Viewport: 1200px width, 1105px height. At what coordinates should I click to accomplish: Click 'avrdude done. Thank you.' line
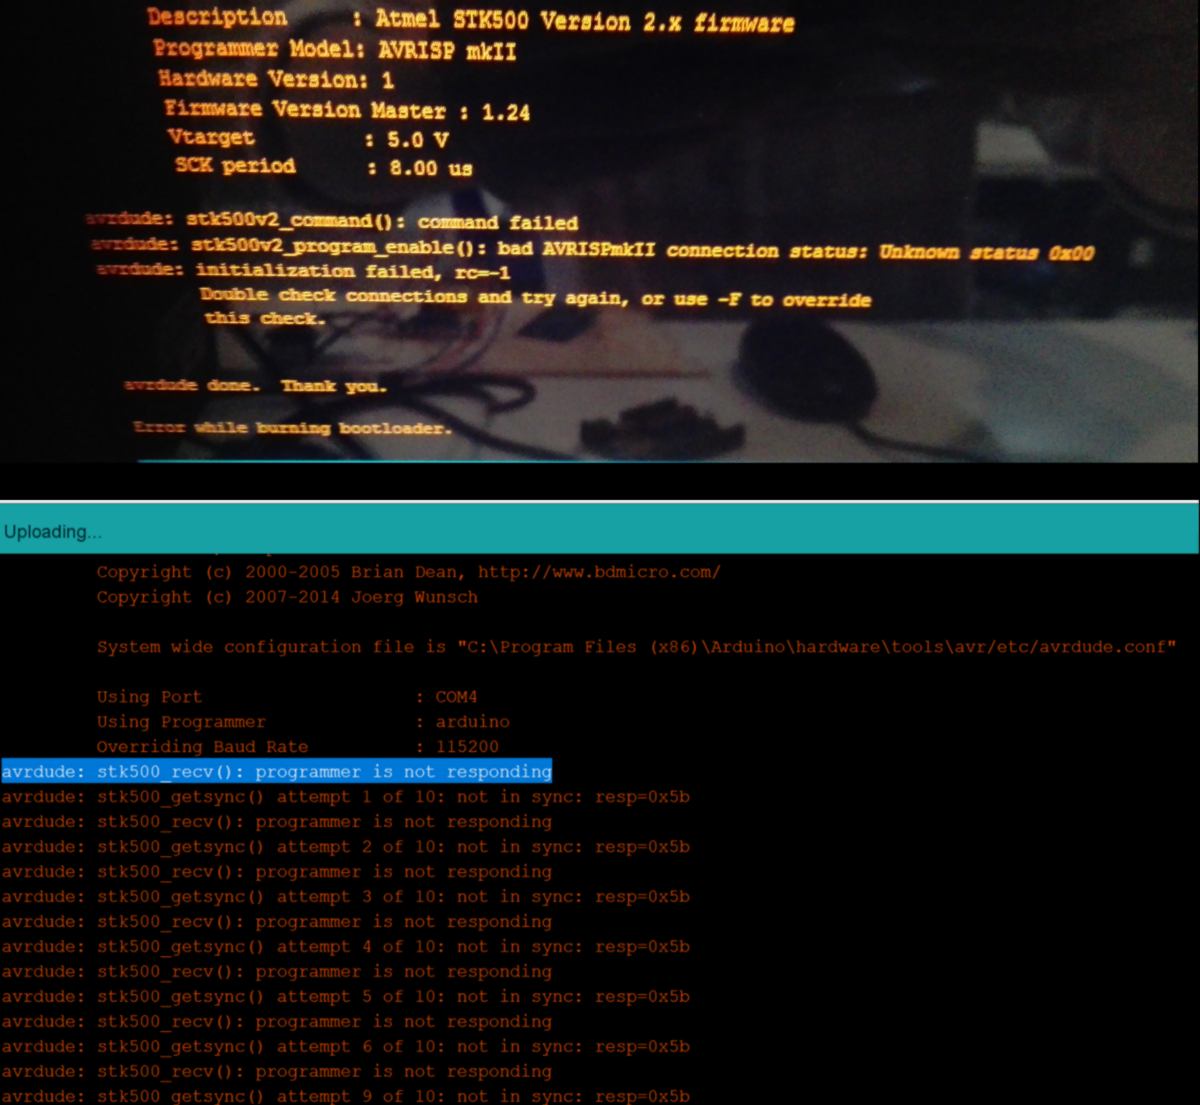pos(255,385)
